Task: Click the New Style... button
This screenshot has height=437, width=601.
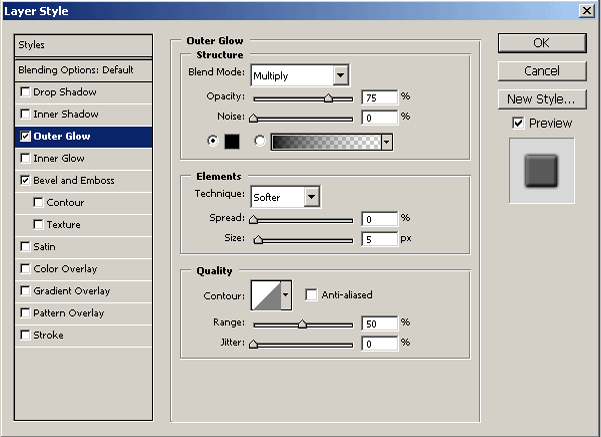Action: [541, 99]
